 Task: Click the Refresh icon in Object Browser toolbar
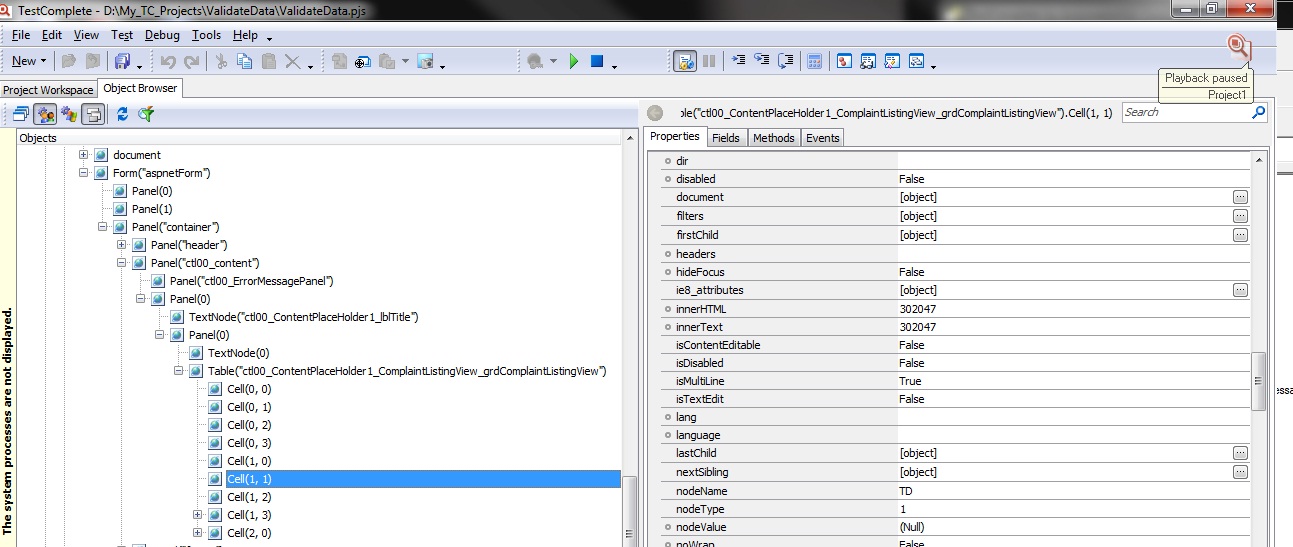pyautogui.click(x=122, y=115)
